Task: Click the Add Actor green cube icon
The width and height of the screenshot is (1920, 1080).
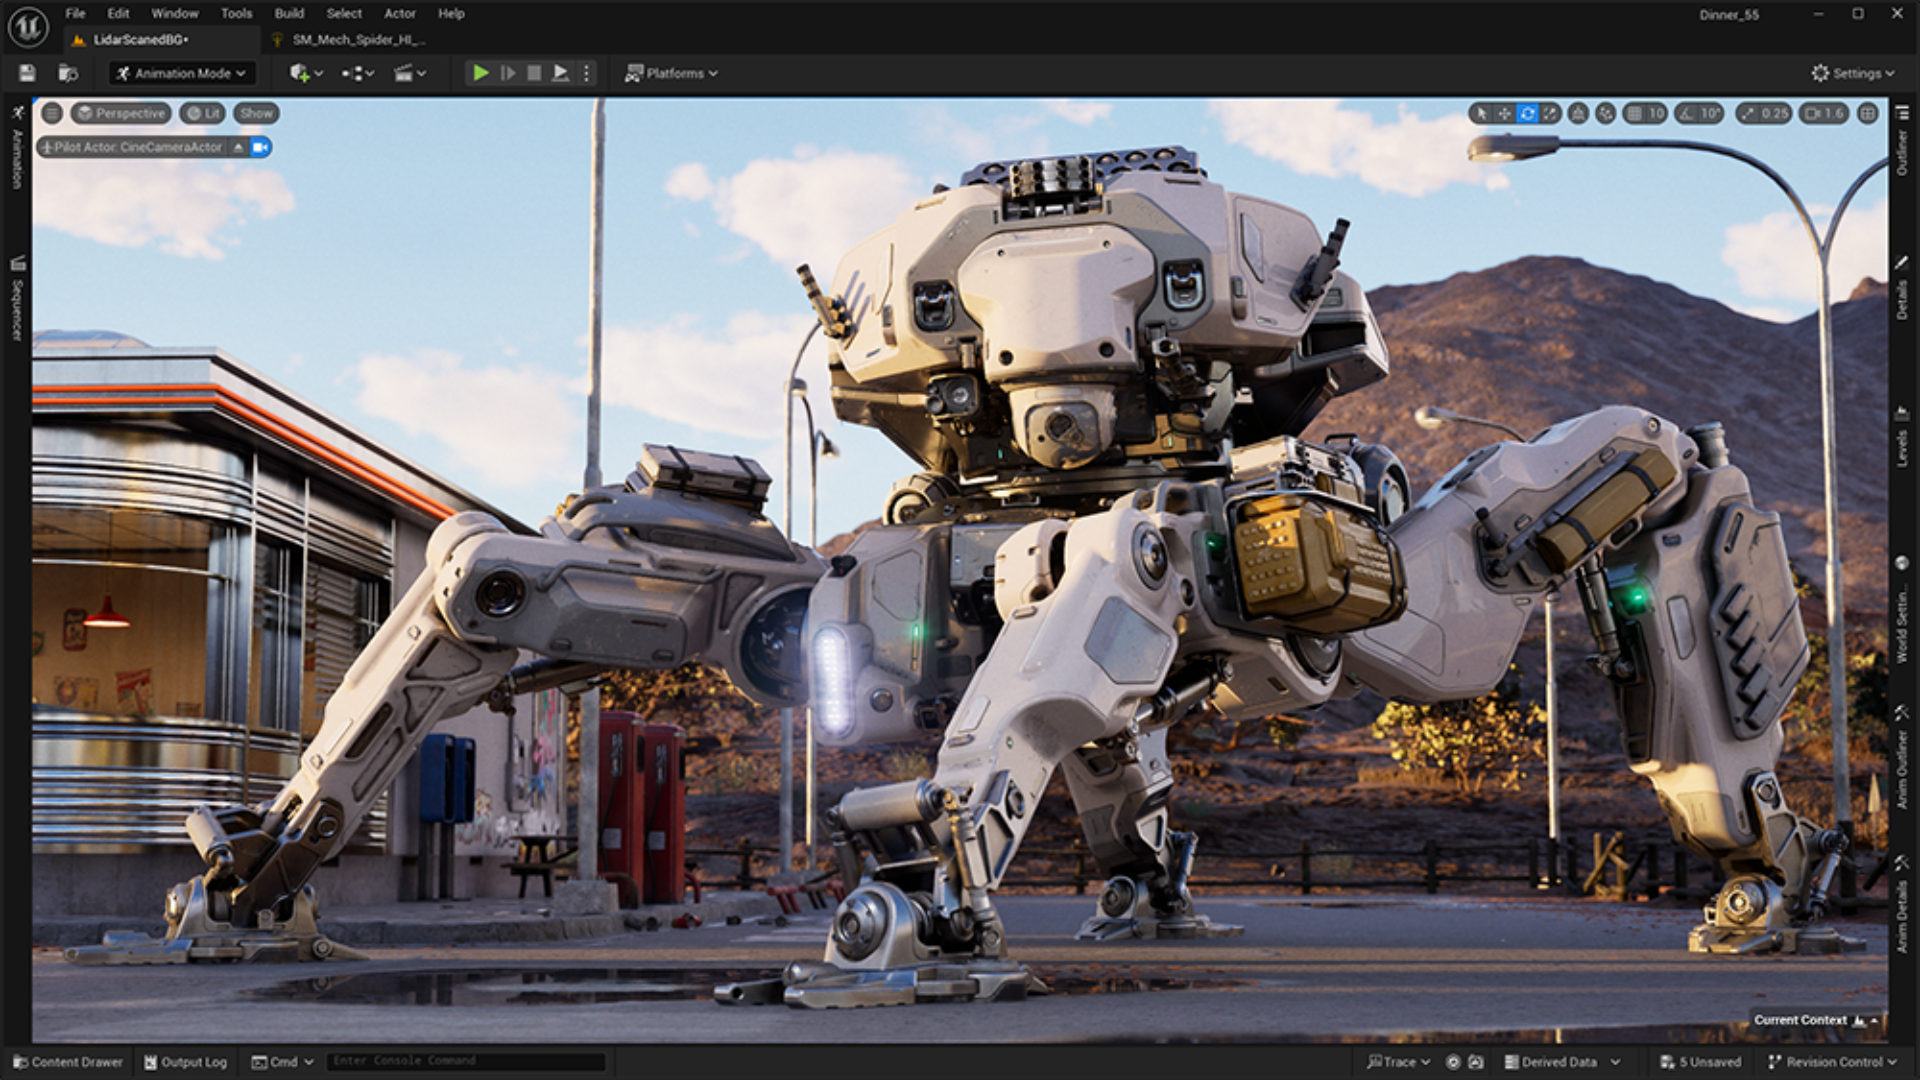Action: tap(300, 73)
